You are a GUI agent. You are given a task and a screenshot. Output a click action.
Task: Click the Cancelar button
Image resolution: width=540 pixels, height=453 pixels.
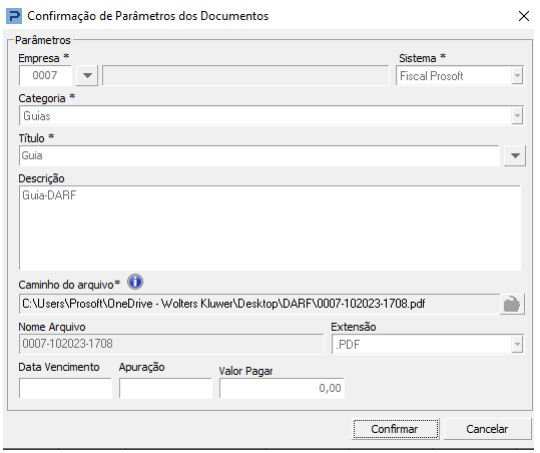pyautogui.click(x=487, y=429)
